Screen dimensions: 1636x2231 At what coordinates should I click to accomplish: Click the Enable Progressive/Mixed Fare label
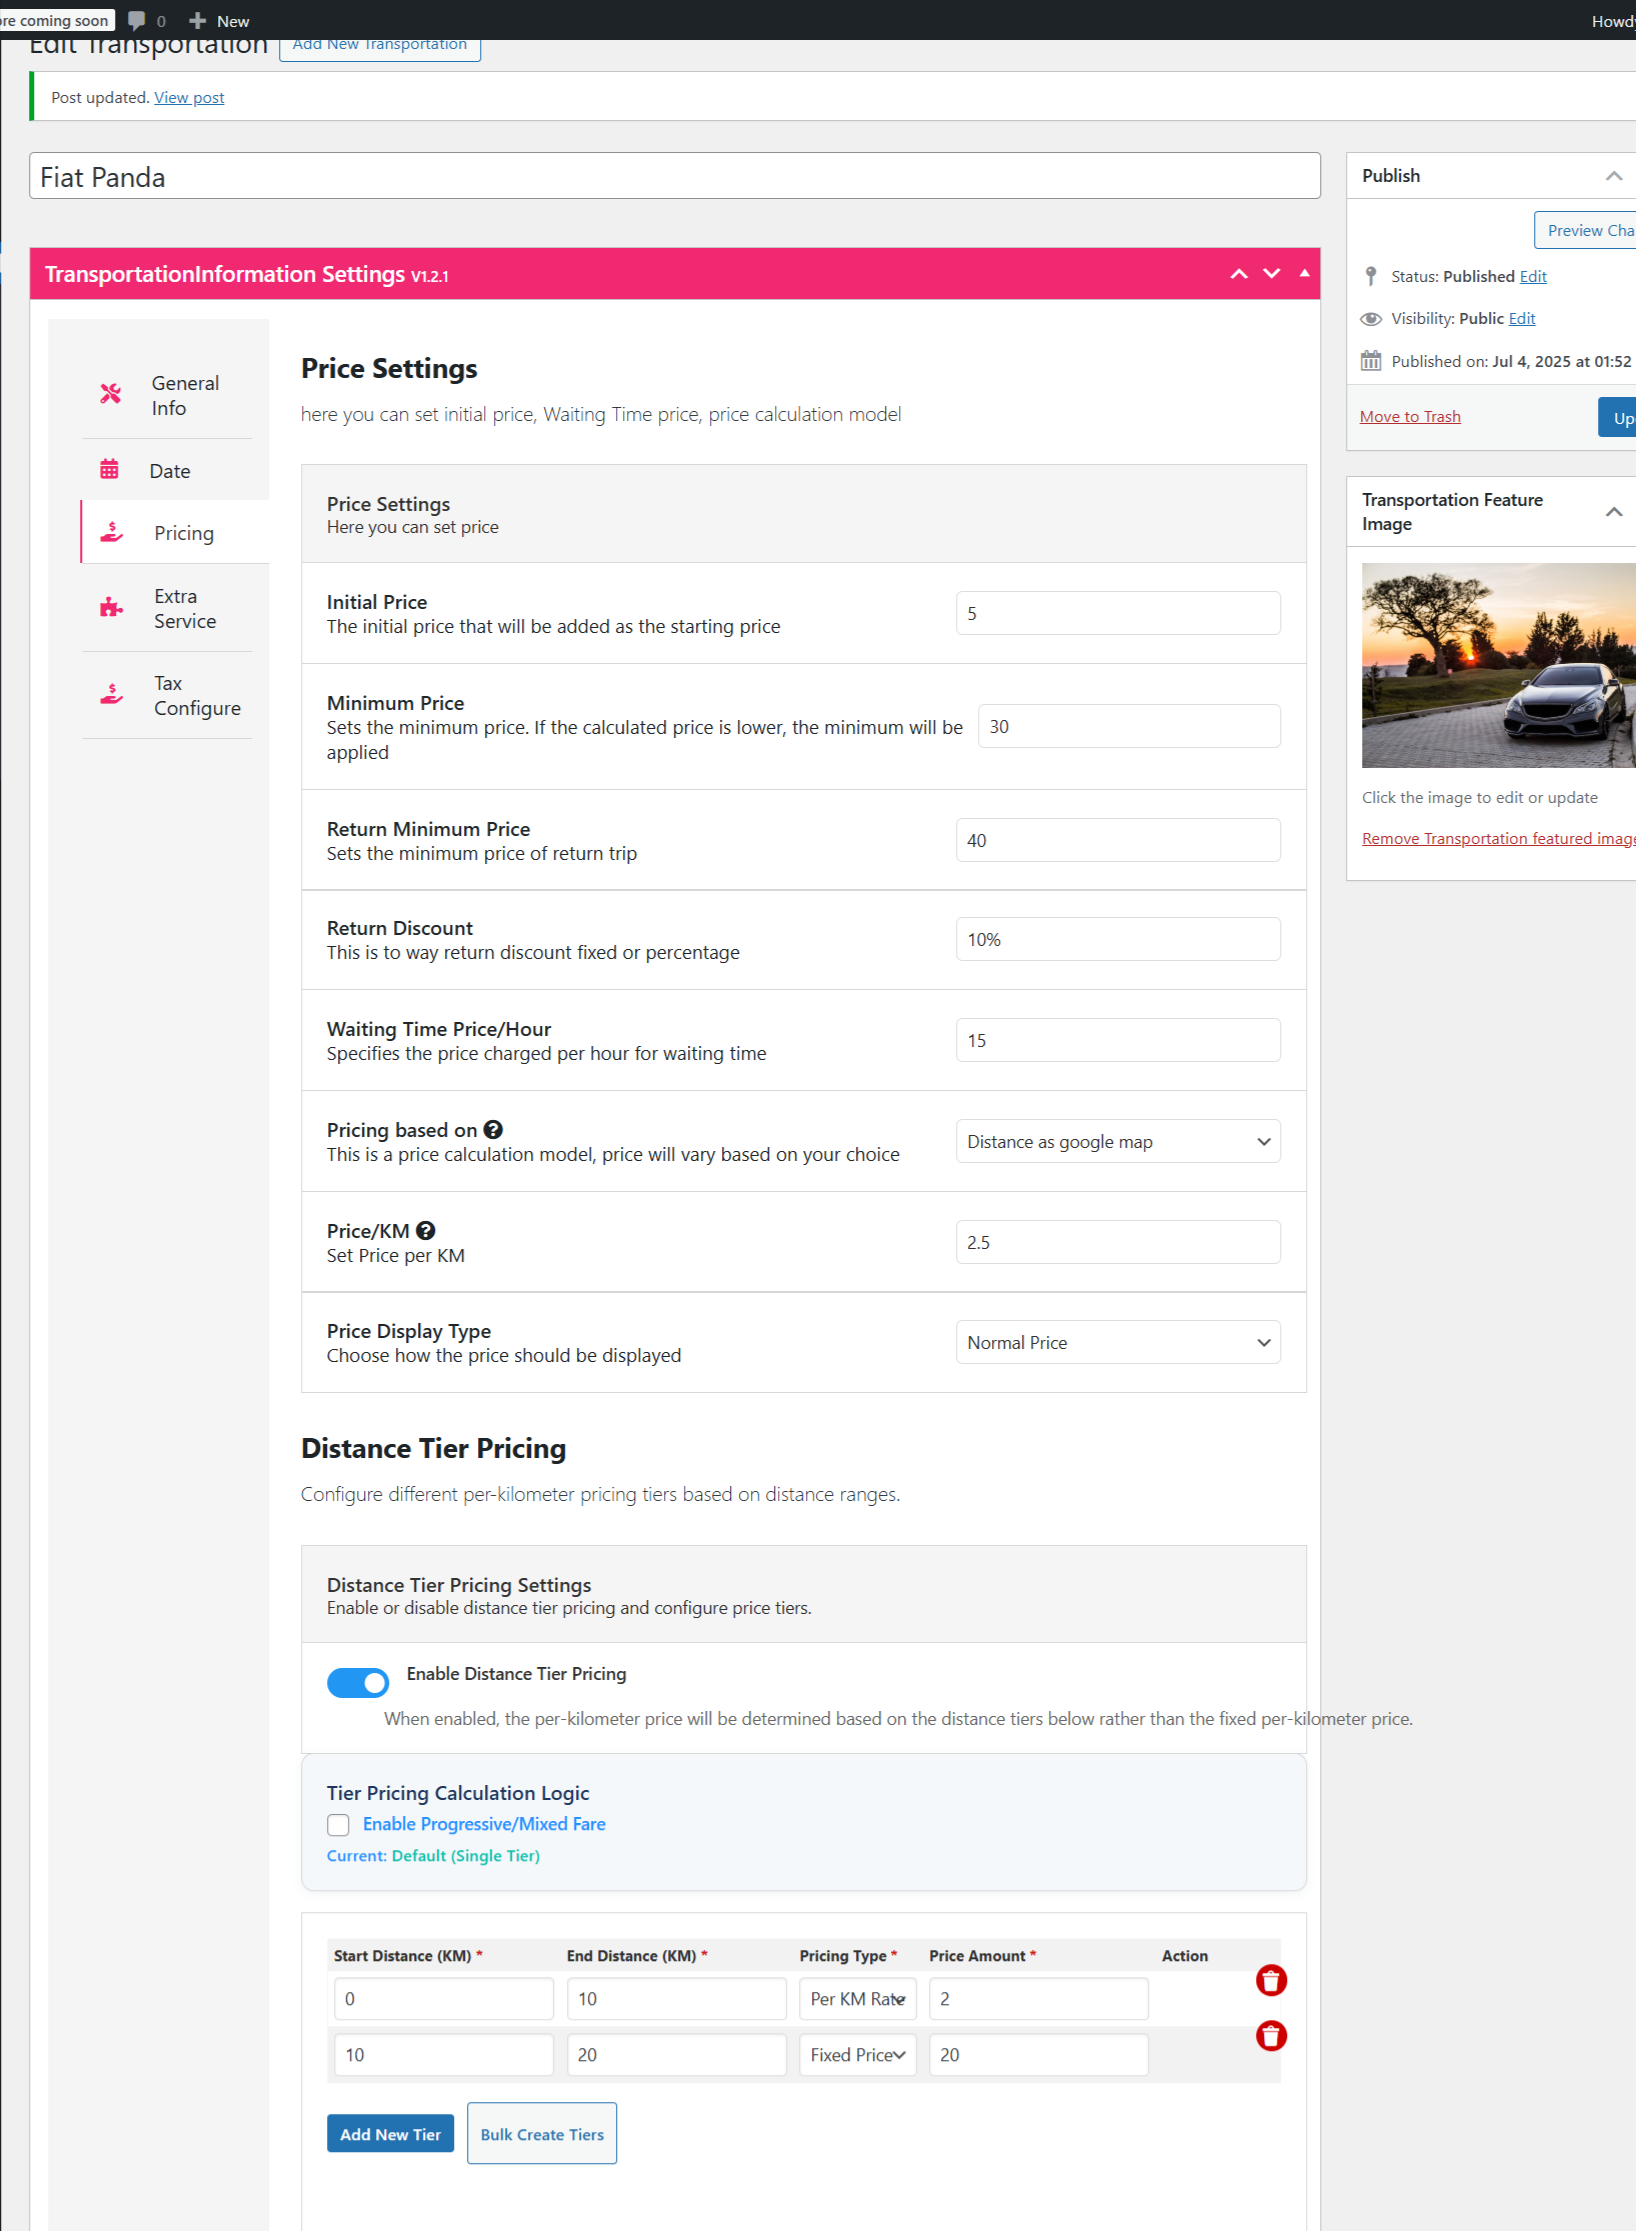[x=484, y=1825]
